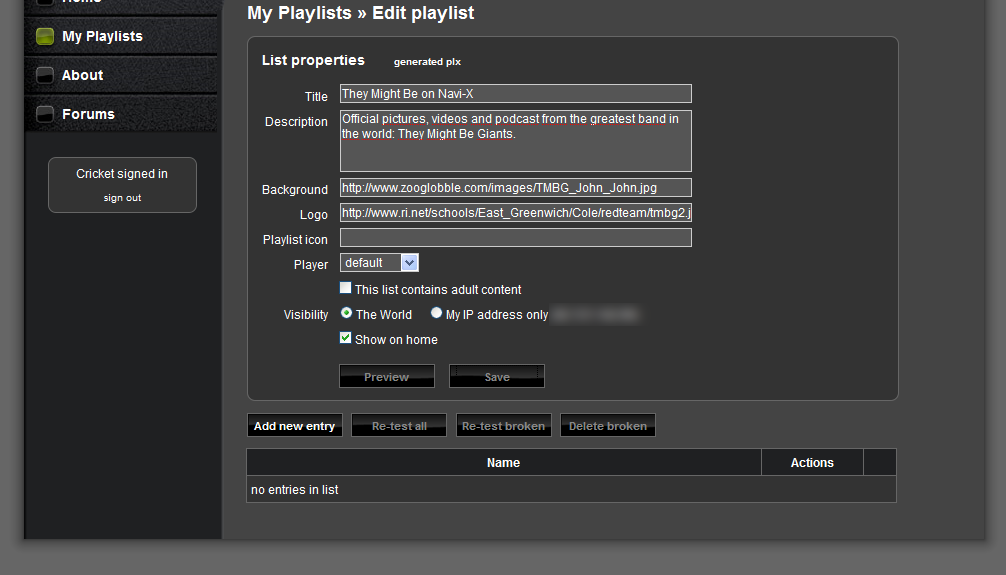The height and width of the screenshot is (575, 1006).
Task: Open the generated plx link
Action: tap(427, 62)
